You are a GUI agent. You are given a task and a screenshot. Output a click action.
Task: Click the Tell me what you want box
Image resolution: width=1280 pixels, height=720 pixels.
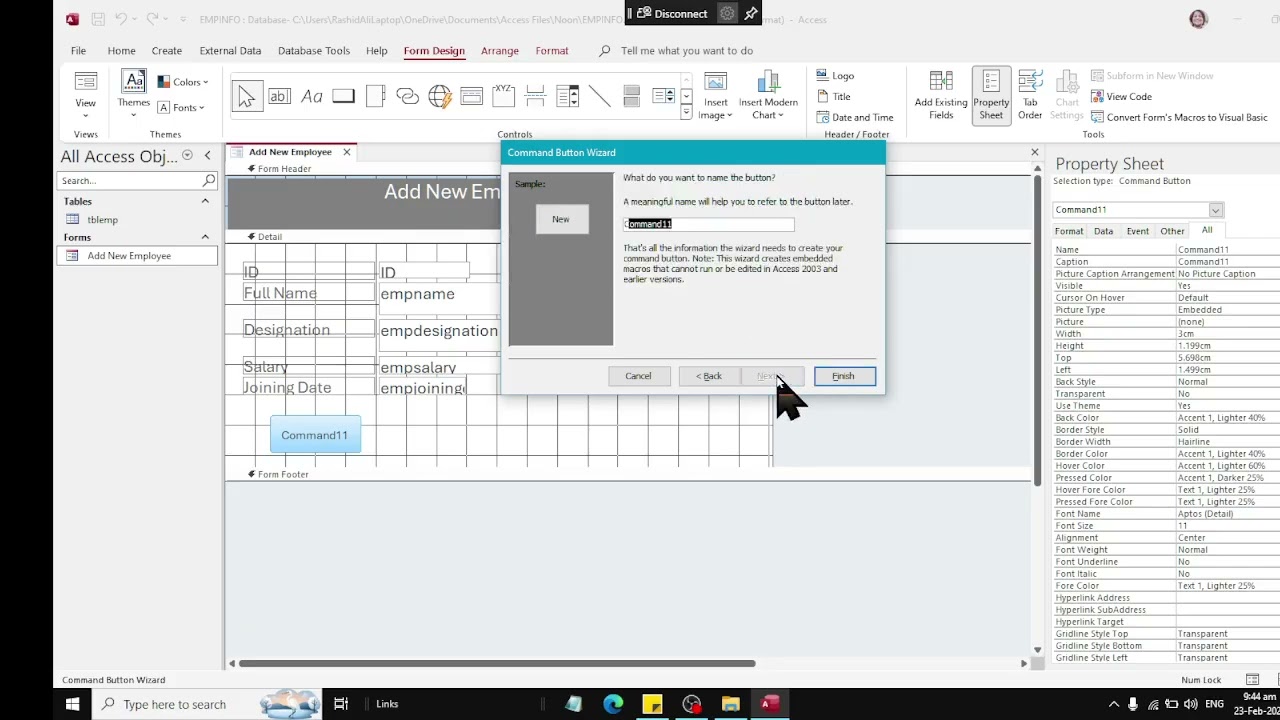click(x=687, y=51)
